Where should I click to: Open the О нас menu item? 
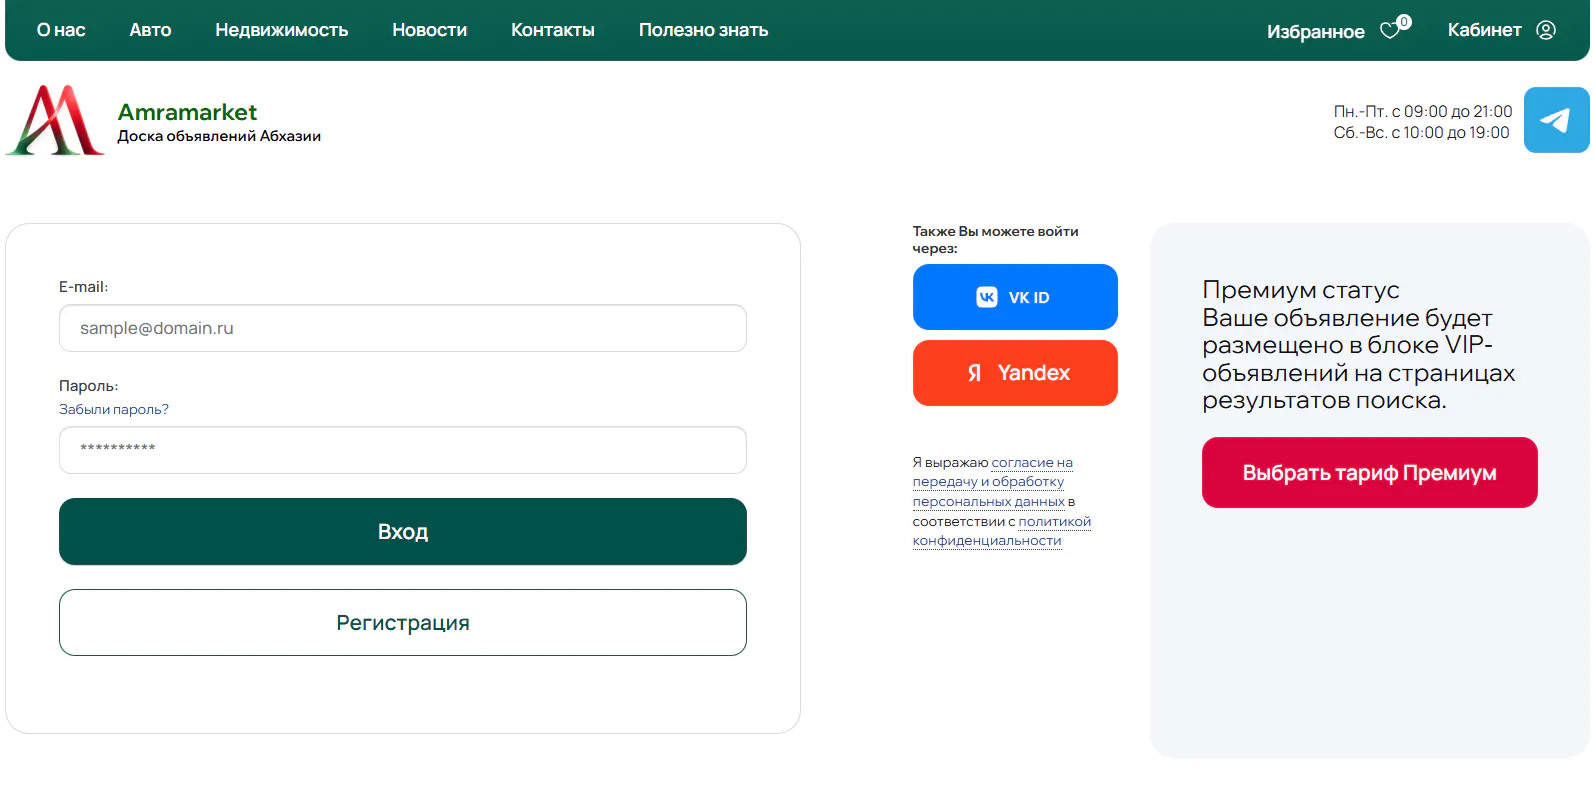point(61,30)
